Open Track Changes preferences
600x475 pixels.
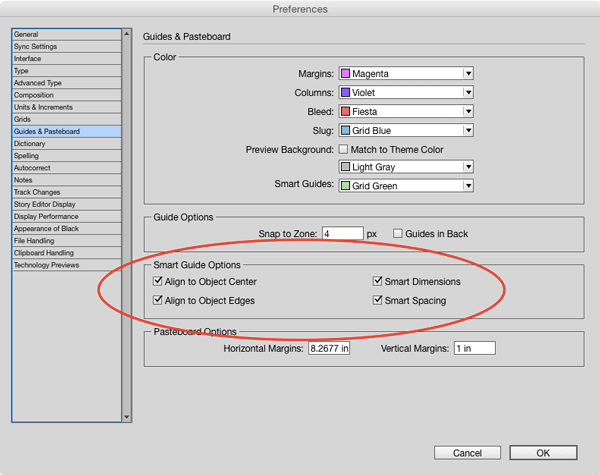click(x=67, y=192)
